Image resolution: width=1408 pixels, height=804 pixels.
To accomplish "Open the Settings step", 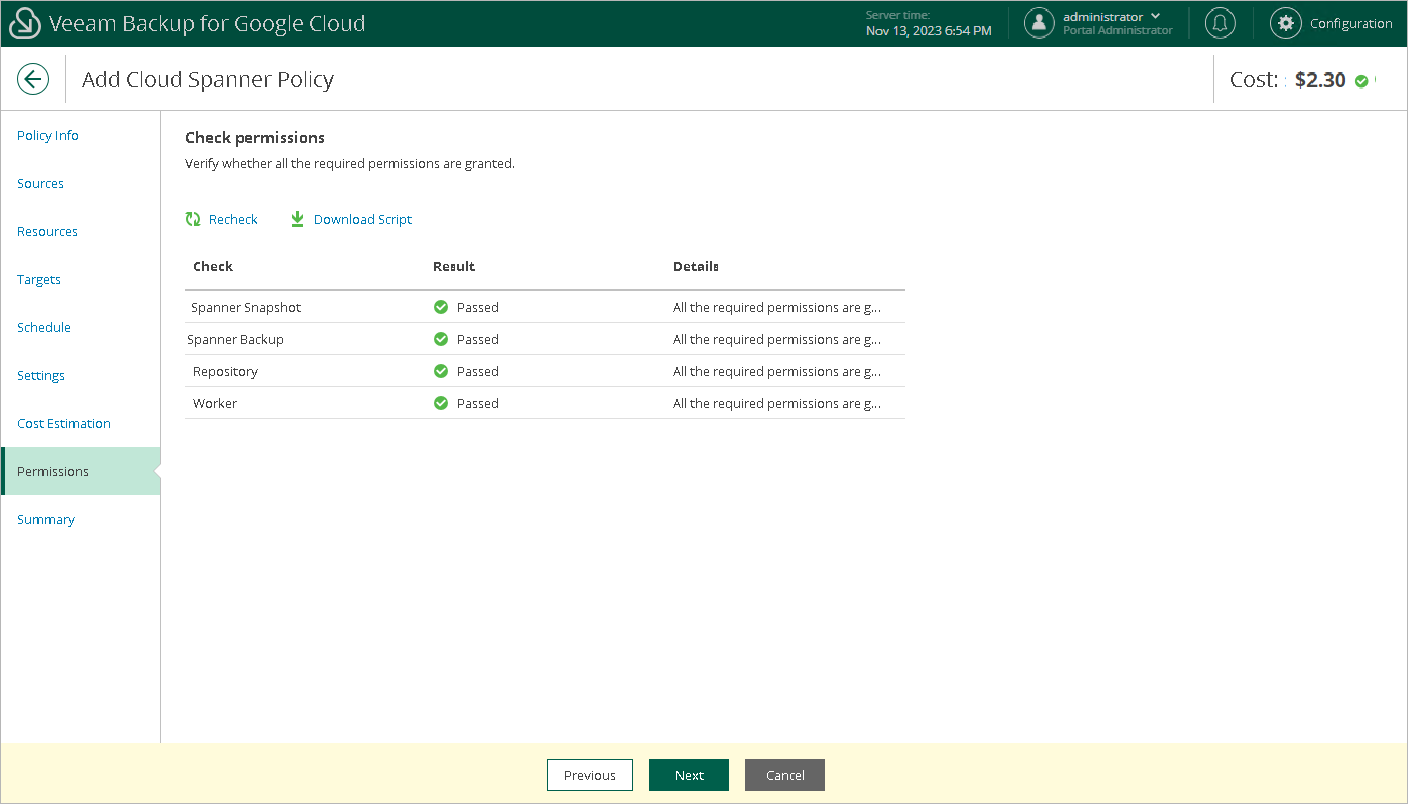I will click(41, 375).
